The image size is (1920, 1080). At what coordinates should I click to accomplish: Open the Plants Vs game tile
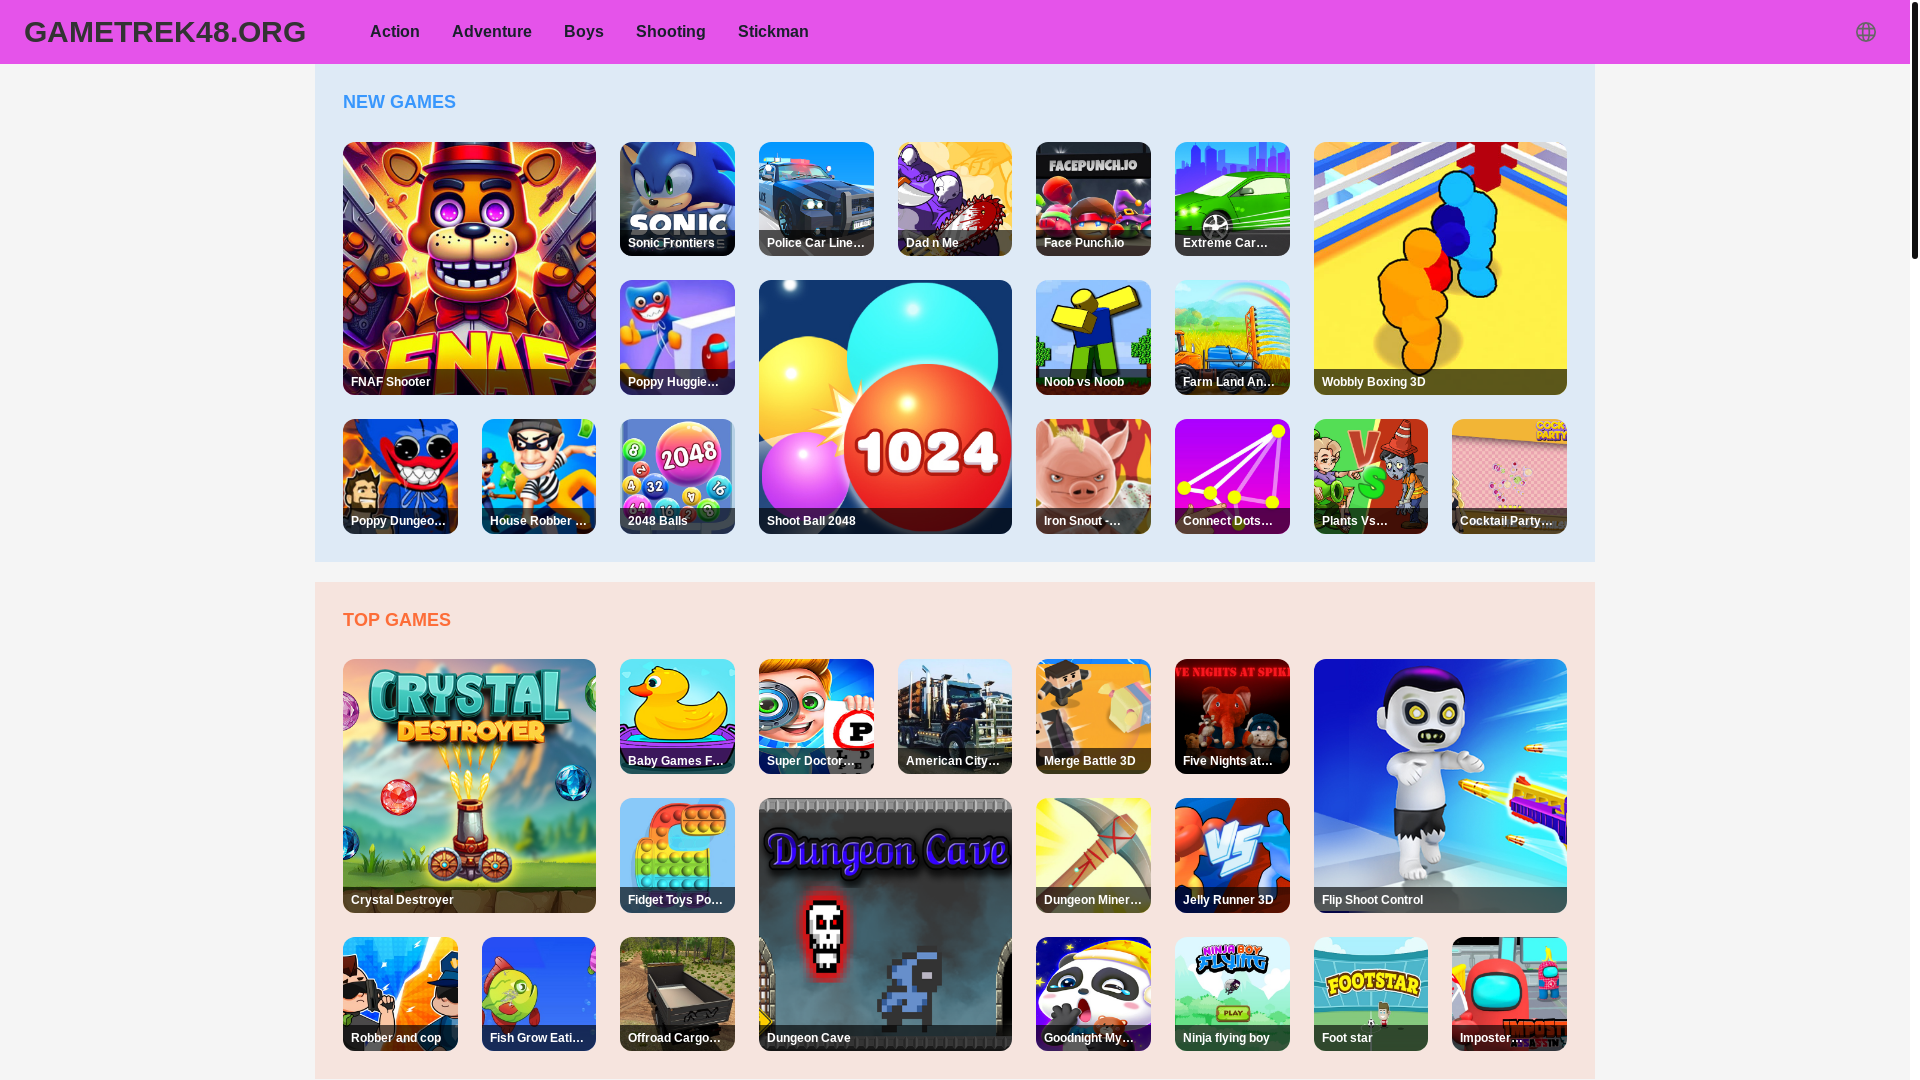tap(1371, 476)
